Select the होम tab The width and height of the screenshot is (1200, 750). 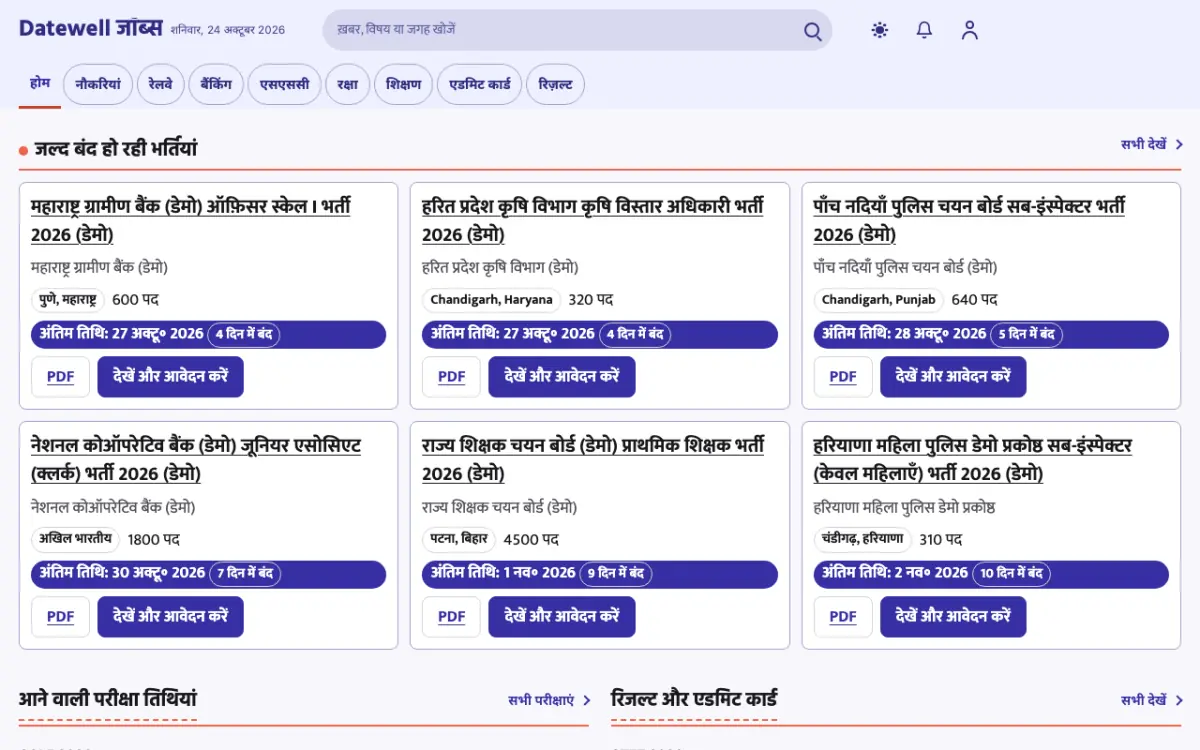tap(40, 84)
